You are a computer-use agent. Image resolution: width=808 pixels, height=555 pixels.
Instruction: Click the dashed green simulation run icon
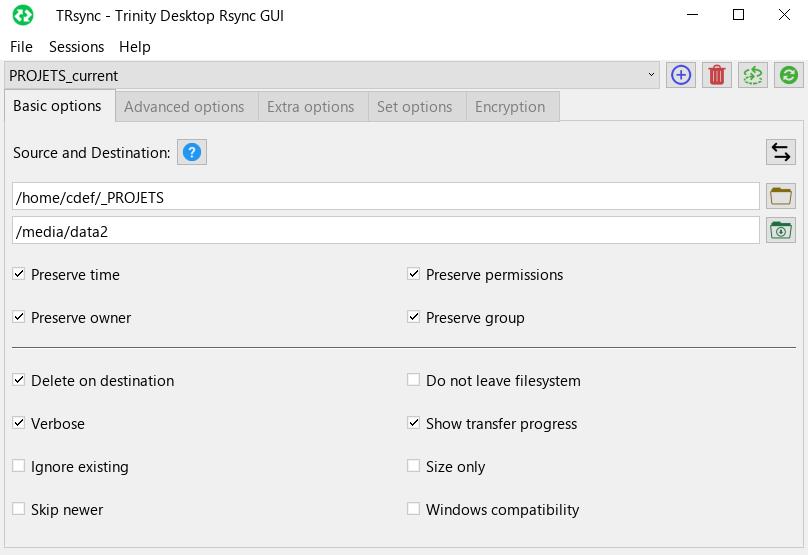pyautogui.click(x=753, y=75)
